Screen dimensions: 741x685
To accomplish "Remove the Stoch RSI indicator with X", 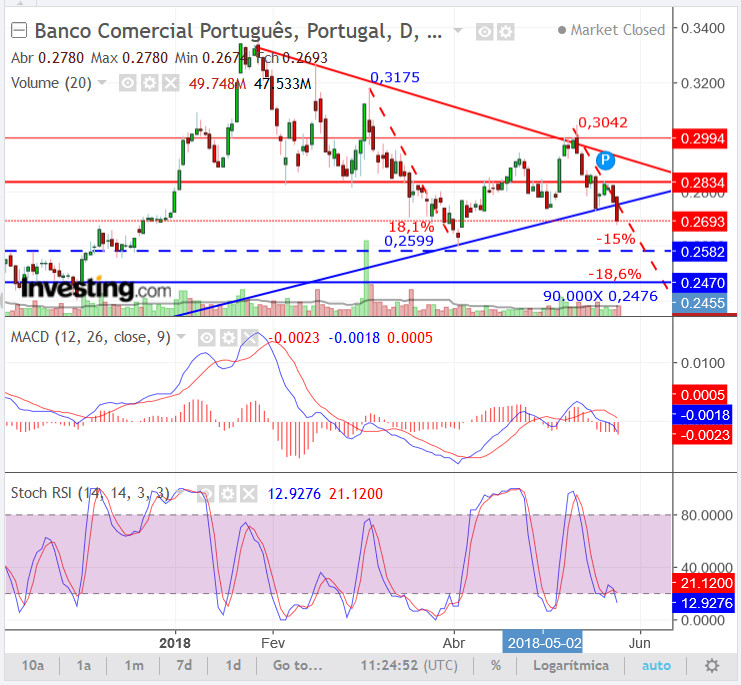I will click(249, 494).
